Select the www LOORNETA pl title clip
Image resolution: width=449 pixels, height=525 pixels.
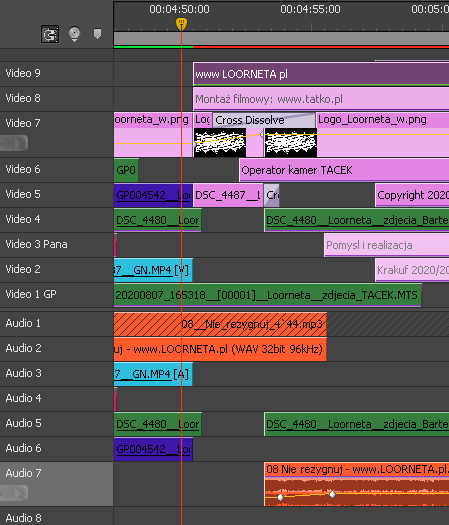pos(321,74)
